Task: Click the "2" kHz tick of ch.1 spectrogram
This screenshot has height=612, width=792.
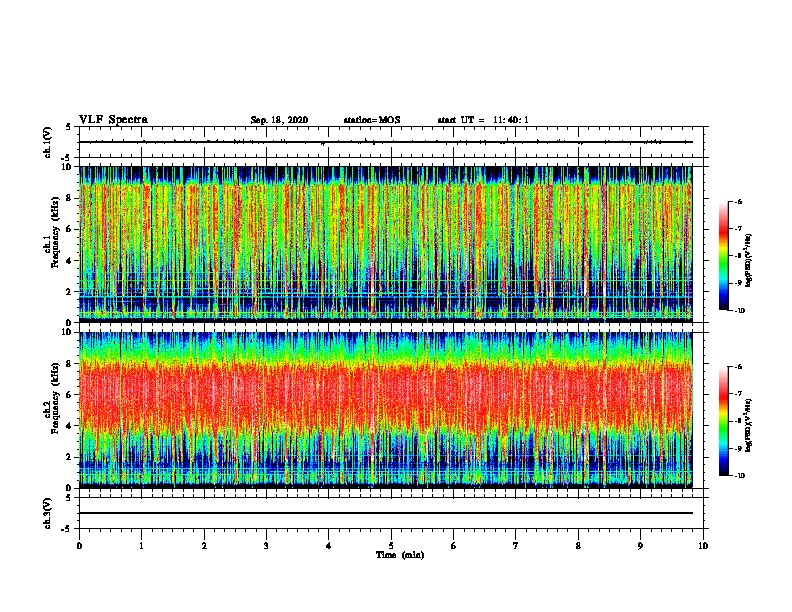Action: [71, 291]
